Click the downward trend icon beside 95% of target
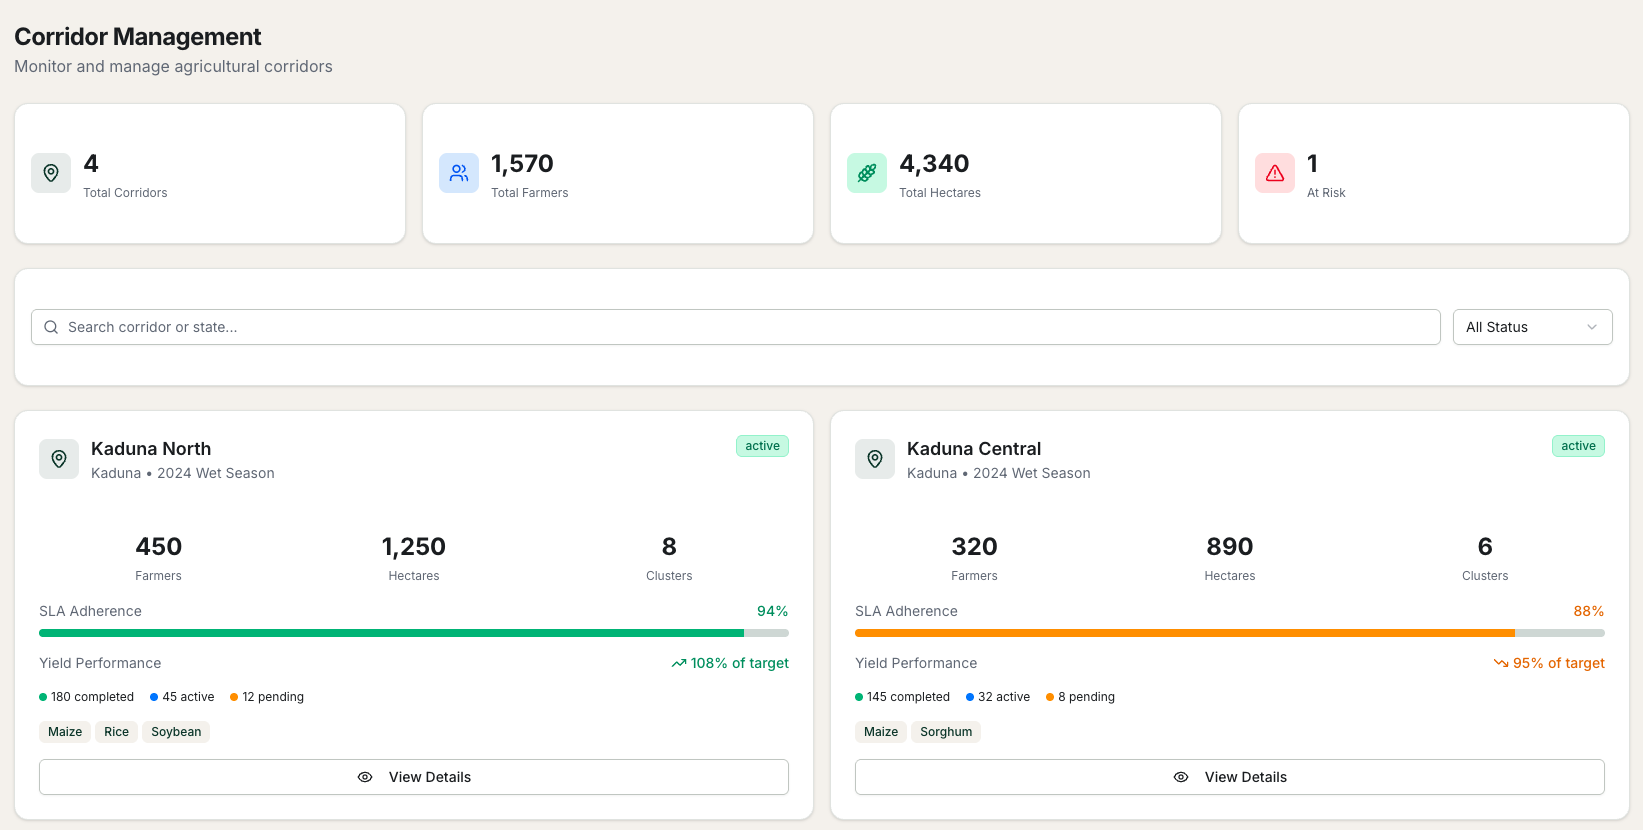Viewport: 1643px width, 830px height. point(1501,663)
